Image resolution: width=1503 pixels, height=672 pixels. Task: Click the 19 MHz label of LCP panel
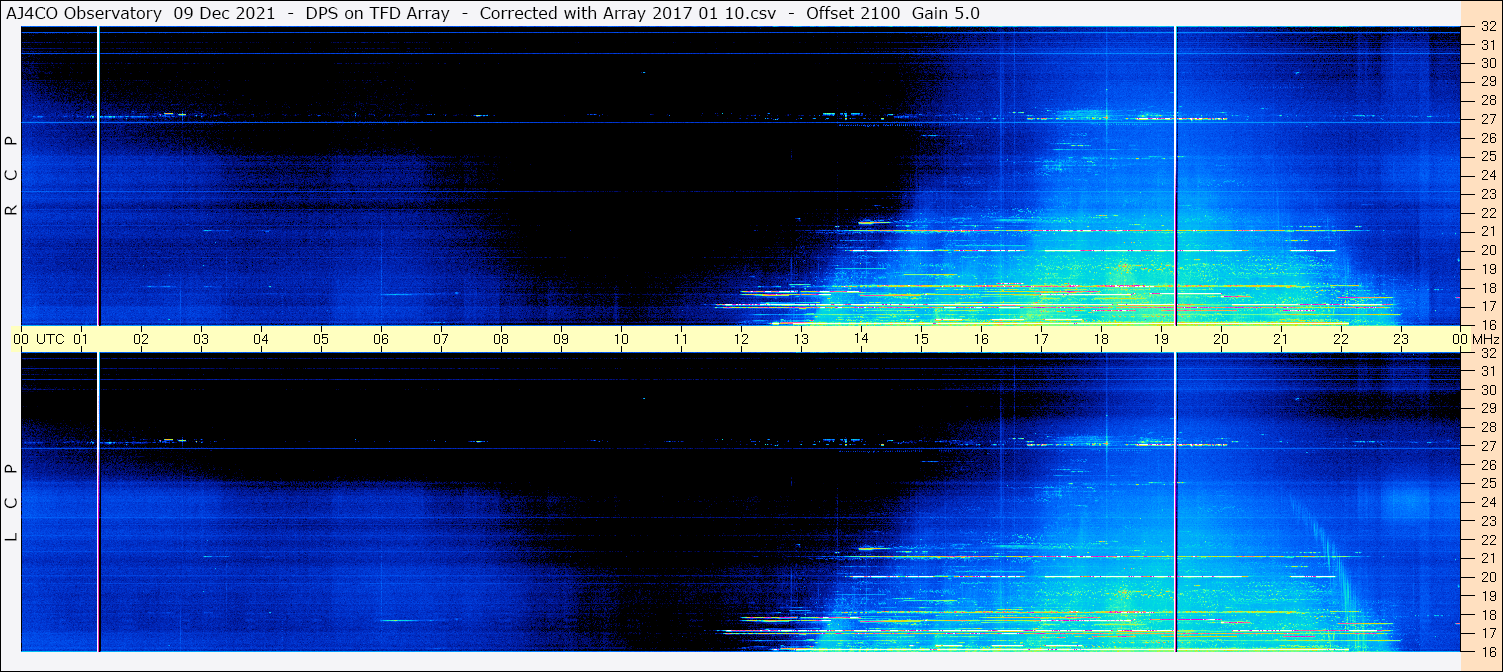point(1488,596)
